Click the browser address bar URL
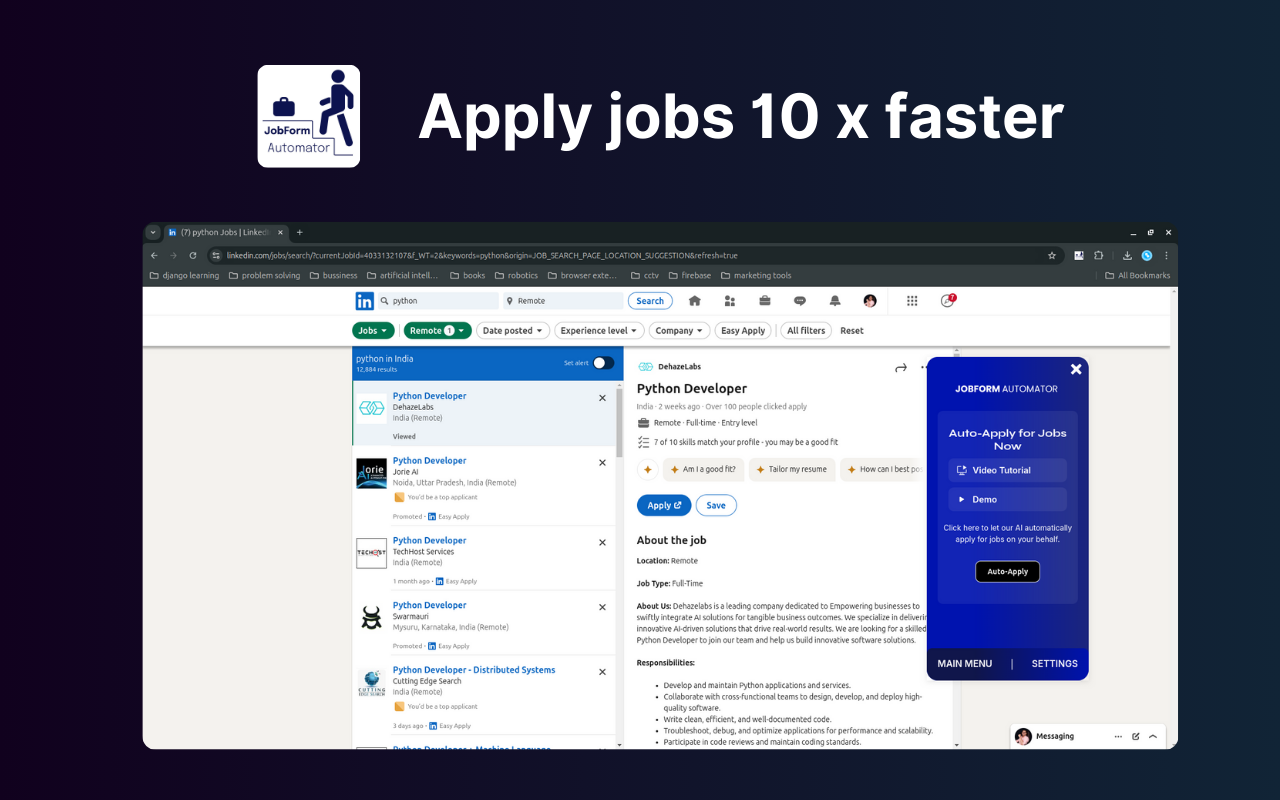This screenshot has height=800, width=1280. 482,256
